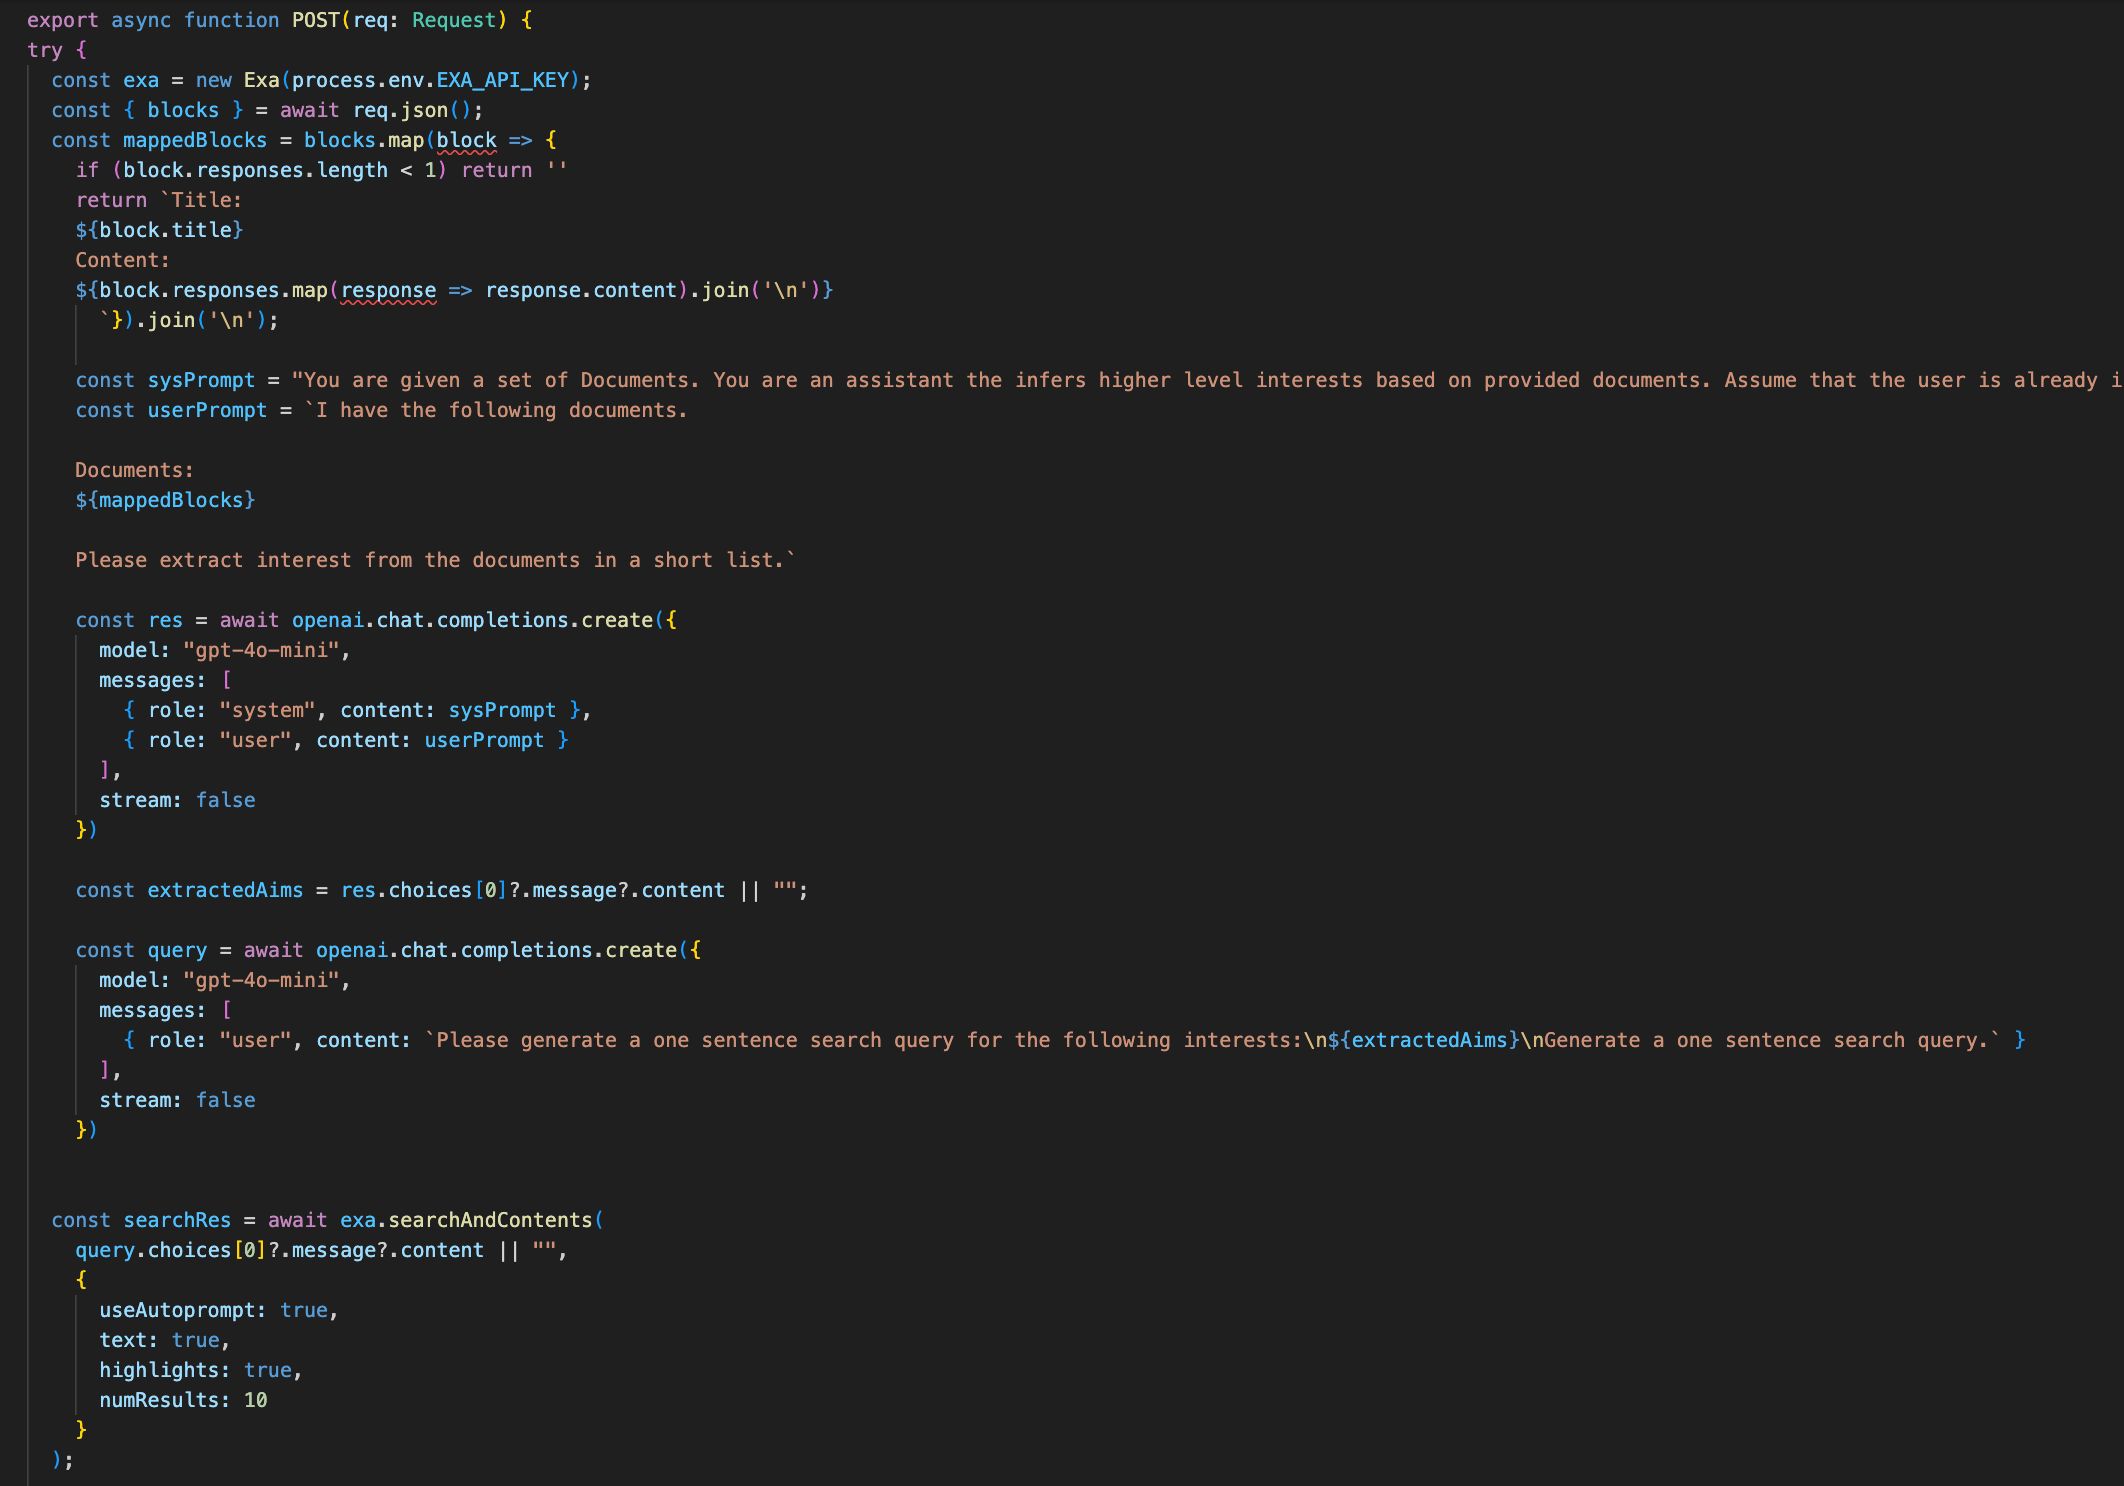2124x1486 pixels.
Task: Click sysPrompt in the messages array
Action: click(502, 710)
